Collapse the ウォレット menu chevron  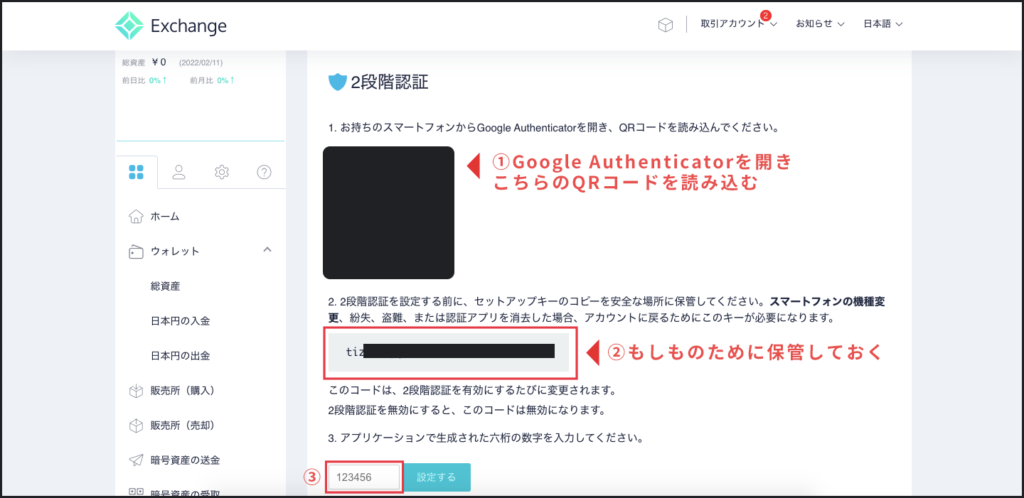267,250
